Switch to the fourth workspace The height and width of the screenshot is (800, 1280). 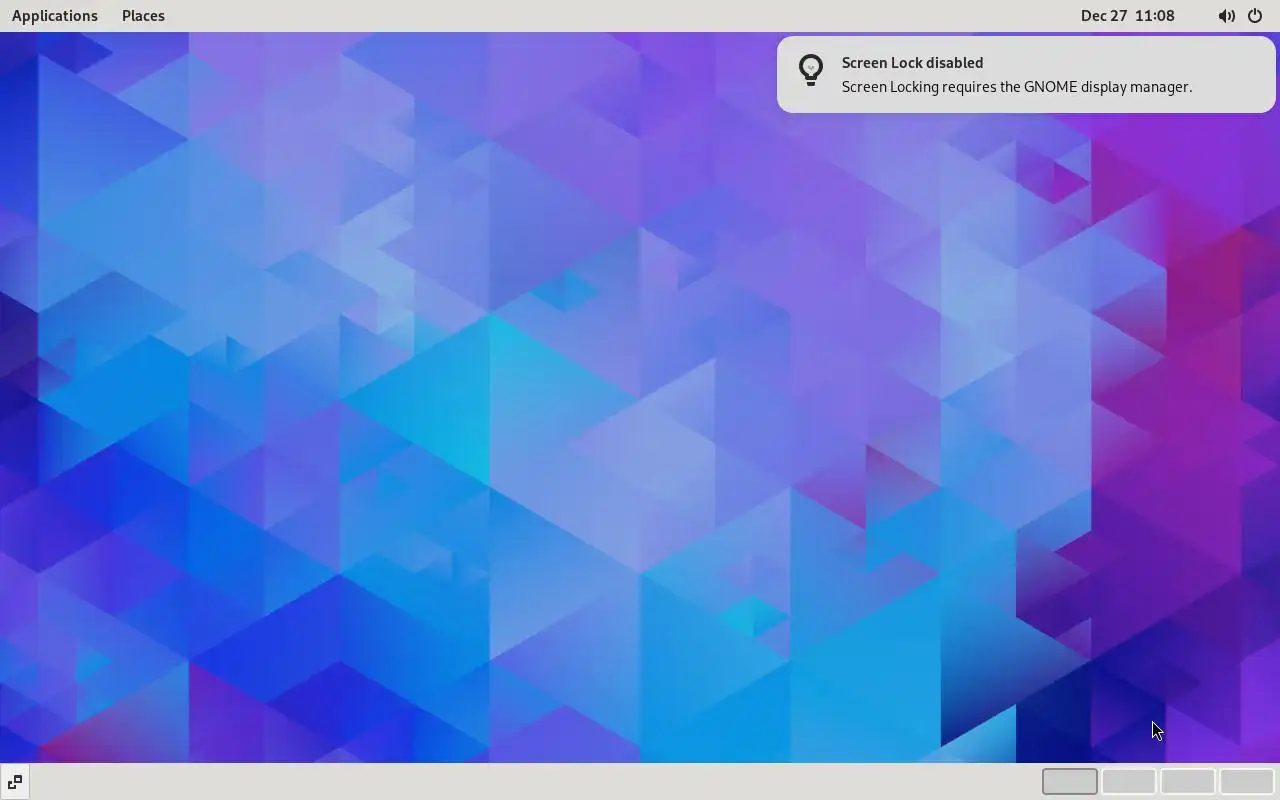[x=1247, y=781]
